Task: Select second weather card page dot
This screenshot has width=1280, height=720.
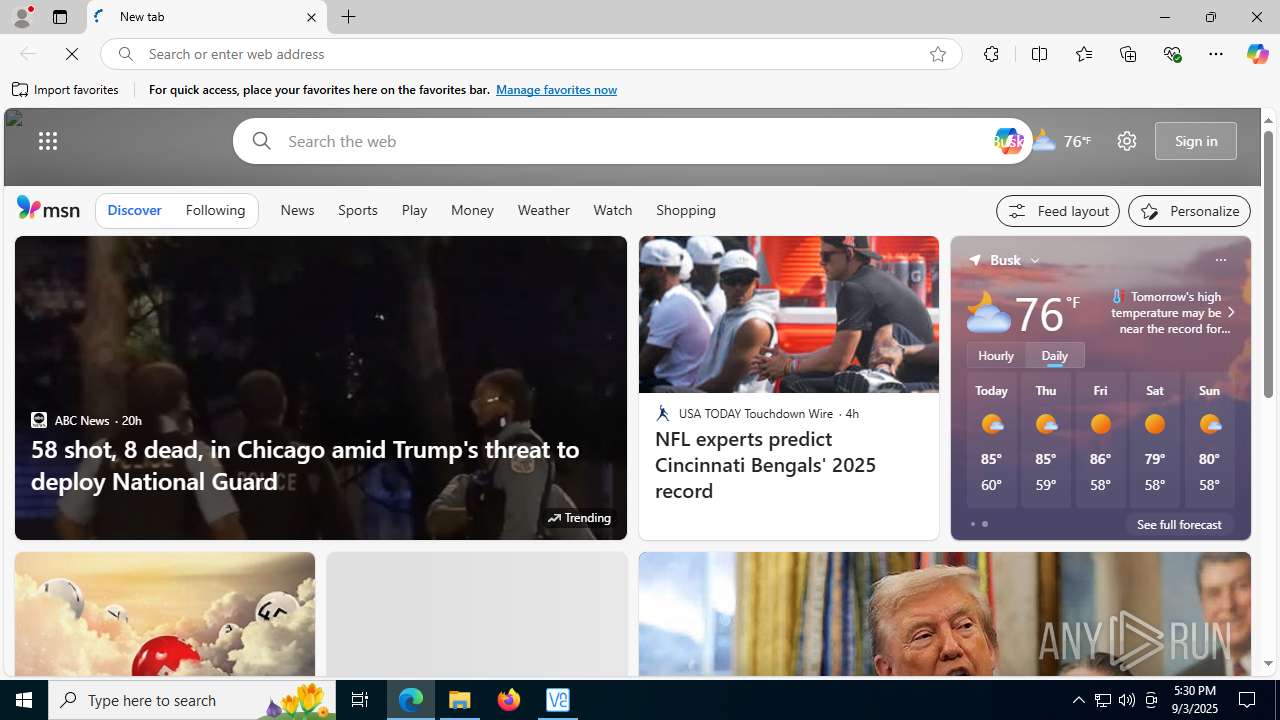Action: (985, 524)
